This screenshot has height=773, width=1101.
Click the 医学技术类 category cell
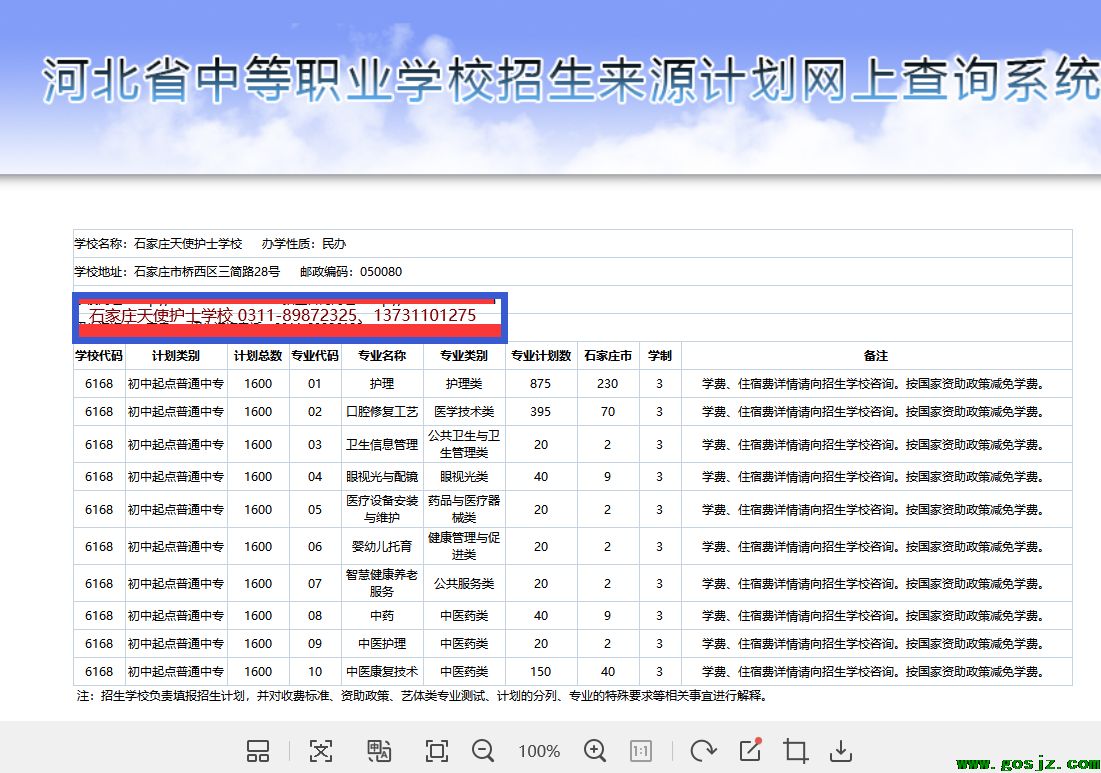463,411
